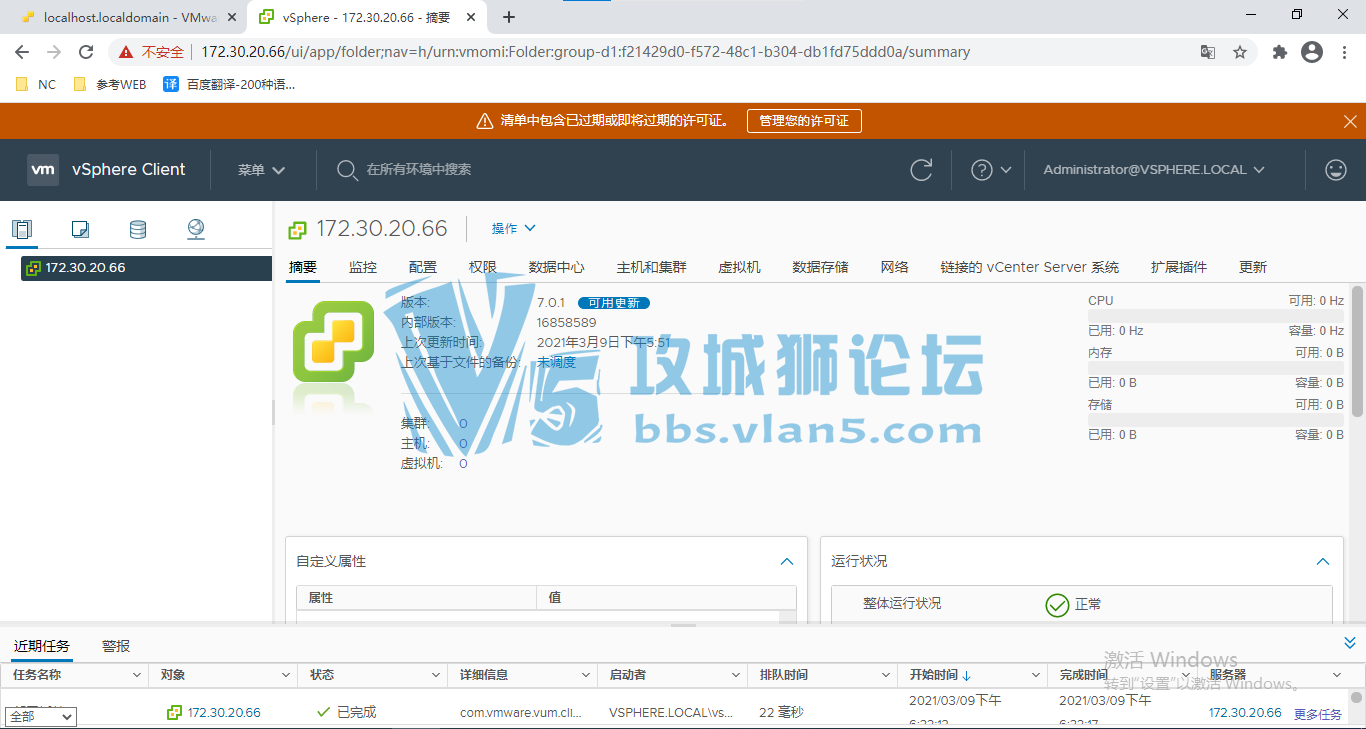Expand the 操作 actions menu
Screen dimensions: 1366x729
512,228
